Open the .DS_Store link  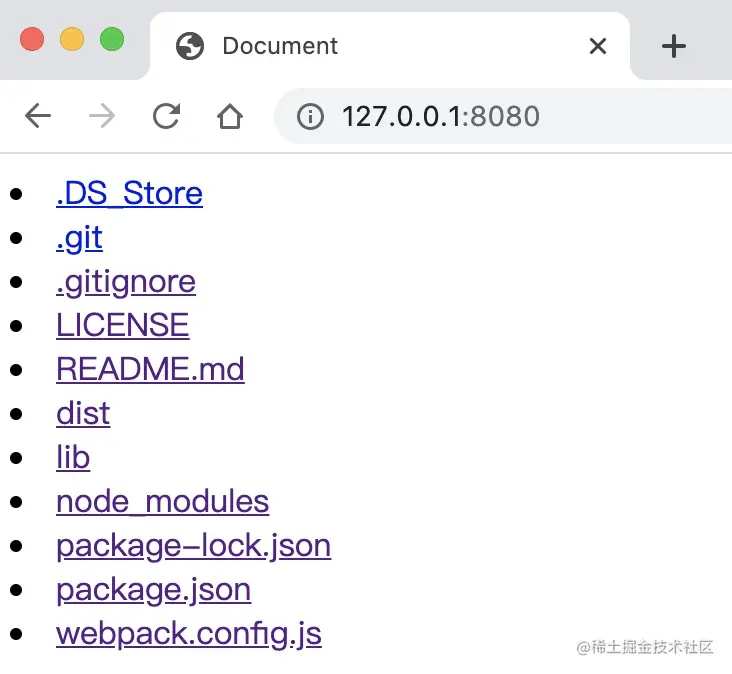pyautogui.click(x=129, y=193)
